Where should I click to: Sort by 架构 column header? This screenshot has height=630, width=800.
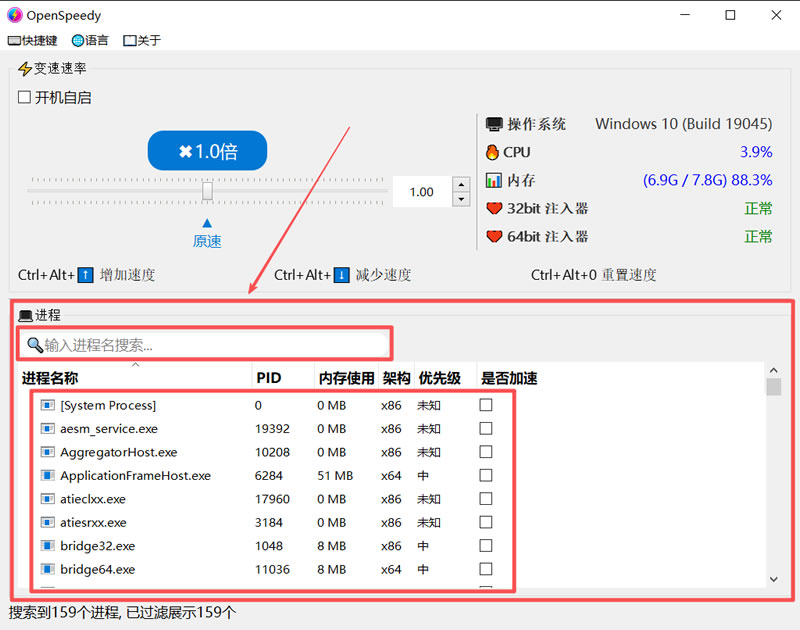[x=396, y=378]
